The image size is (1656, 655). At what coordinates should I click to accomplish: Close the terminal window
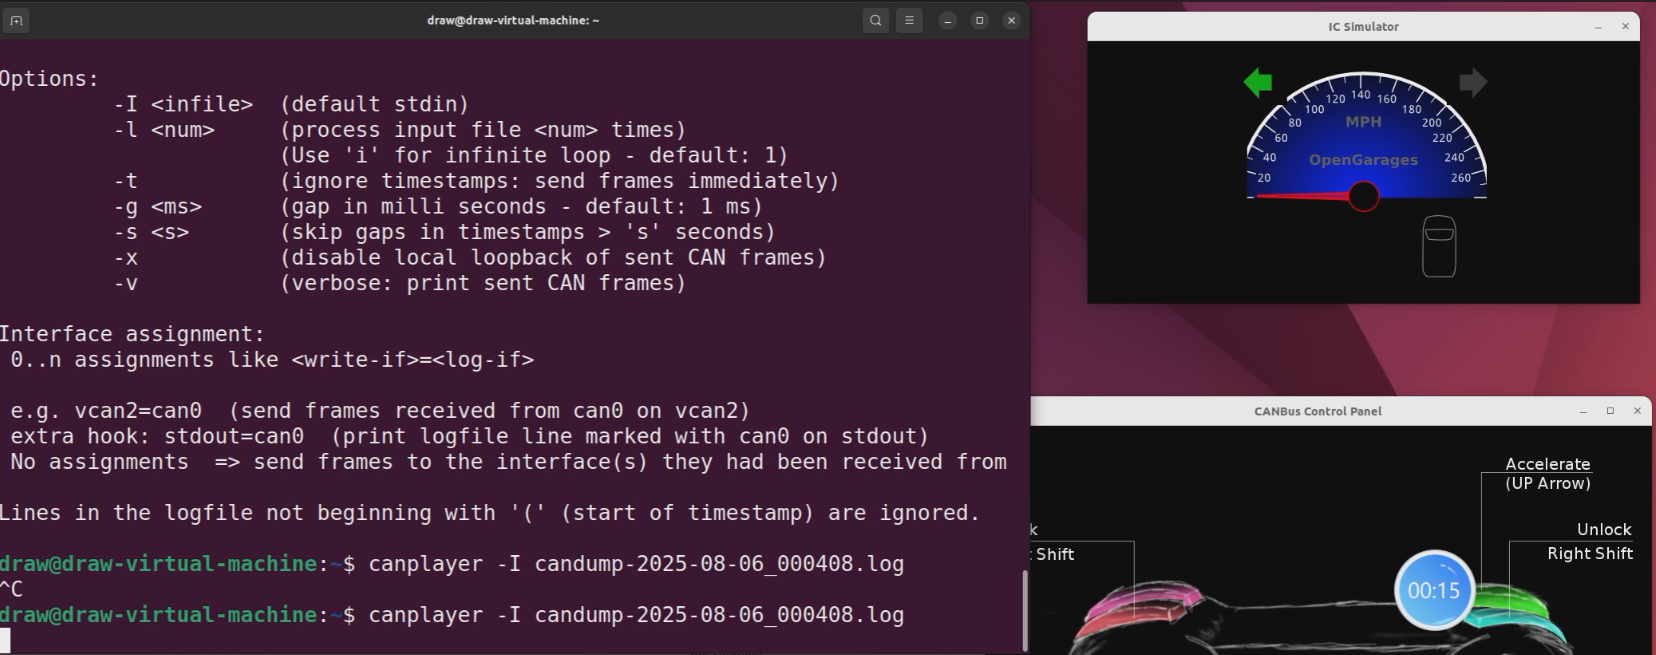pos(1012,20)
